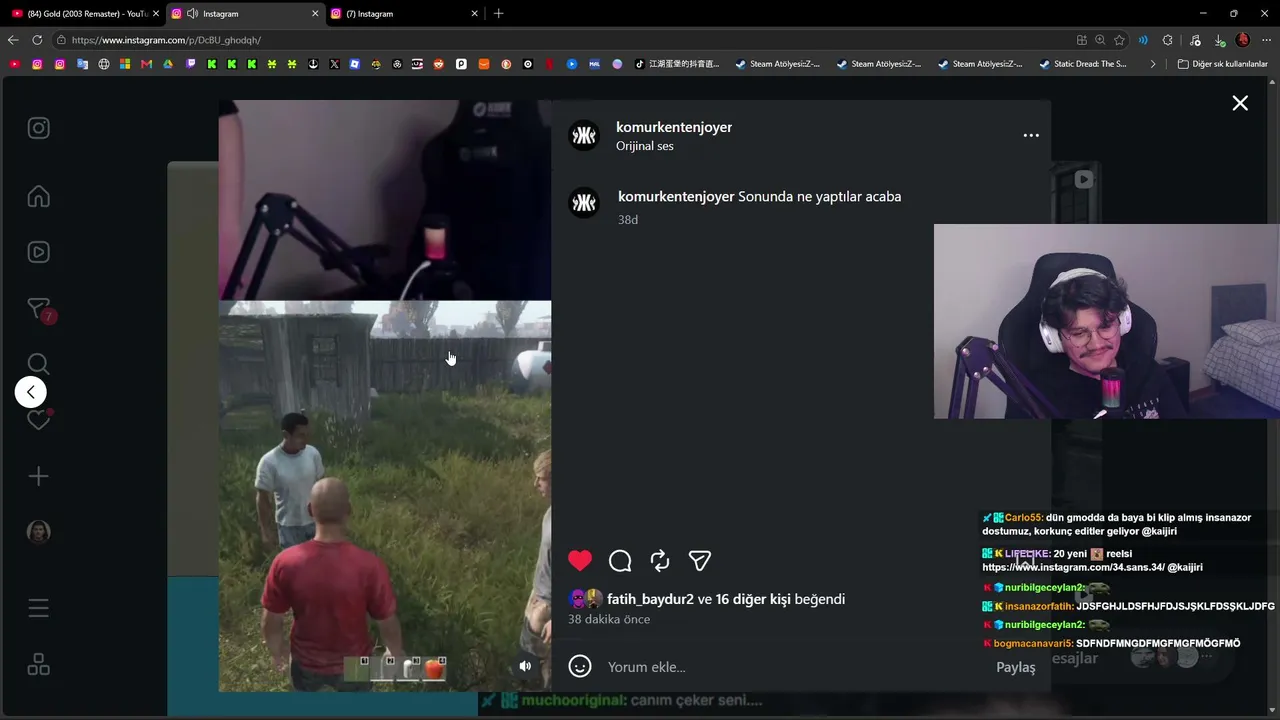Open komurkentenjoyer profile from header

(x=674, y=127)
